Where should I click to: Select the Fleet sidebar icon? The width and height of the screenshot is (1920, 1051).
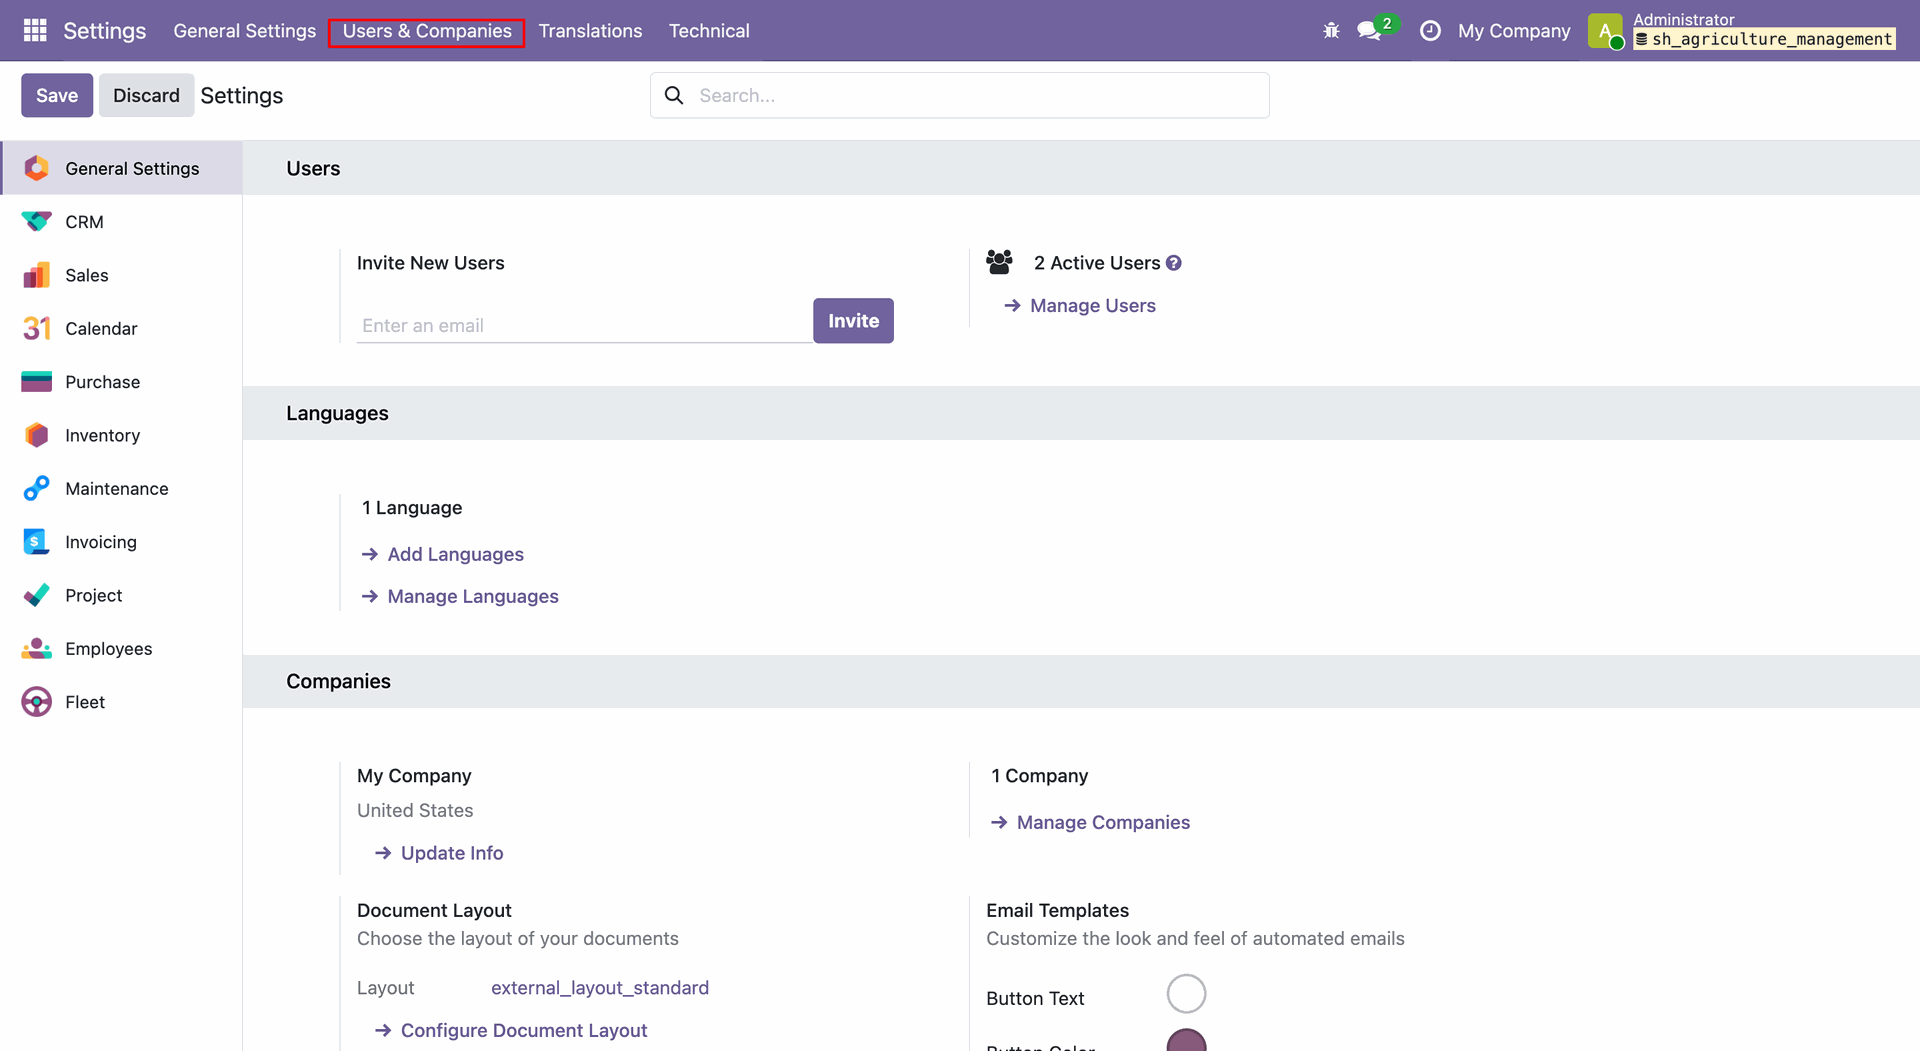(37, 702)
